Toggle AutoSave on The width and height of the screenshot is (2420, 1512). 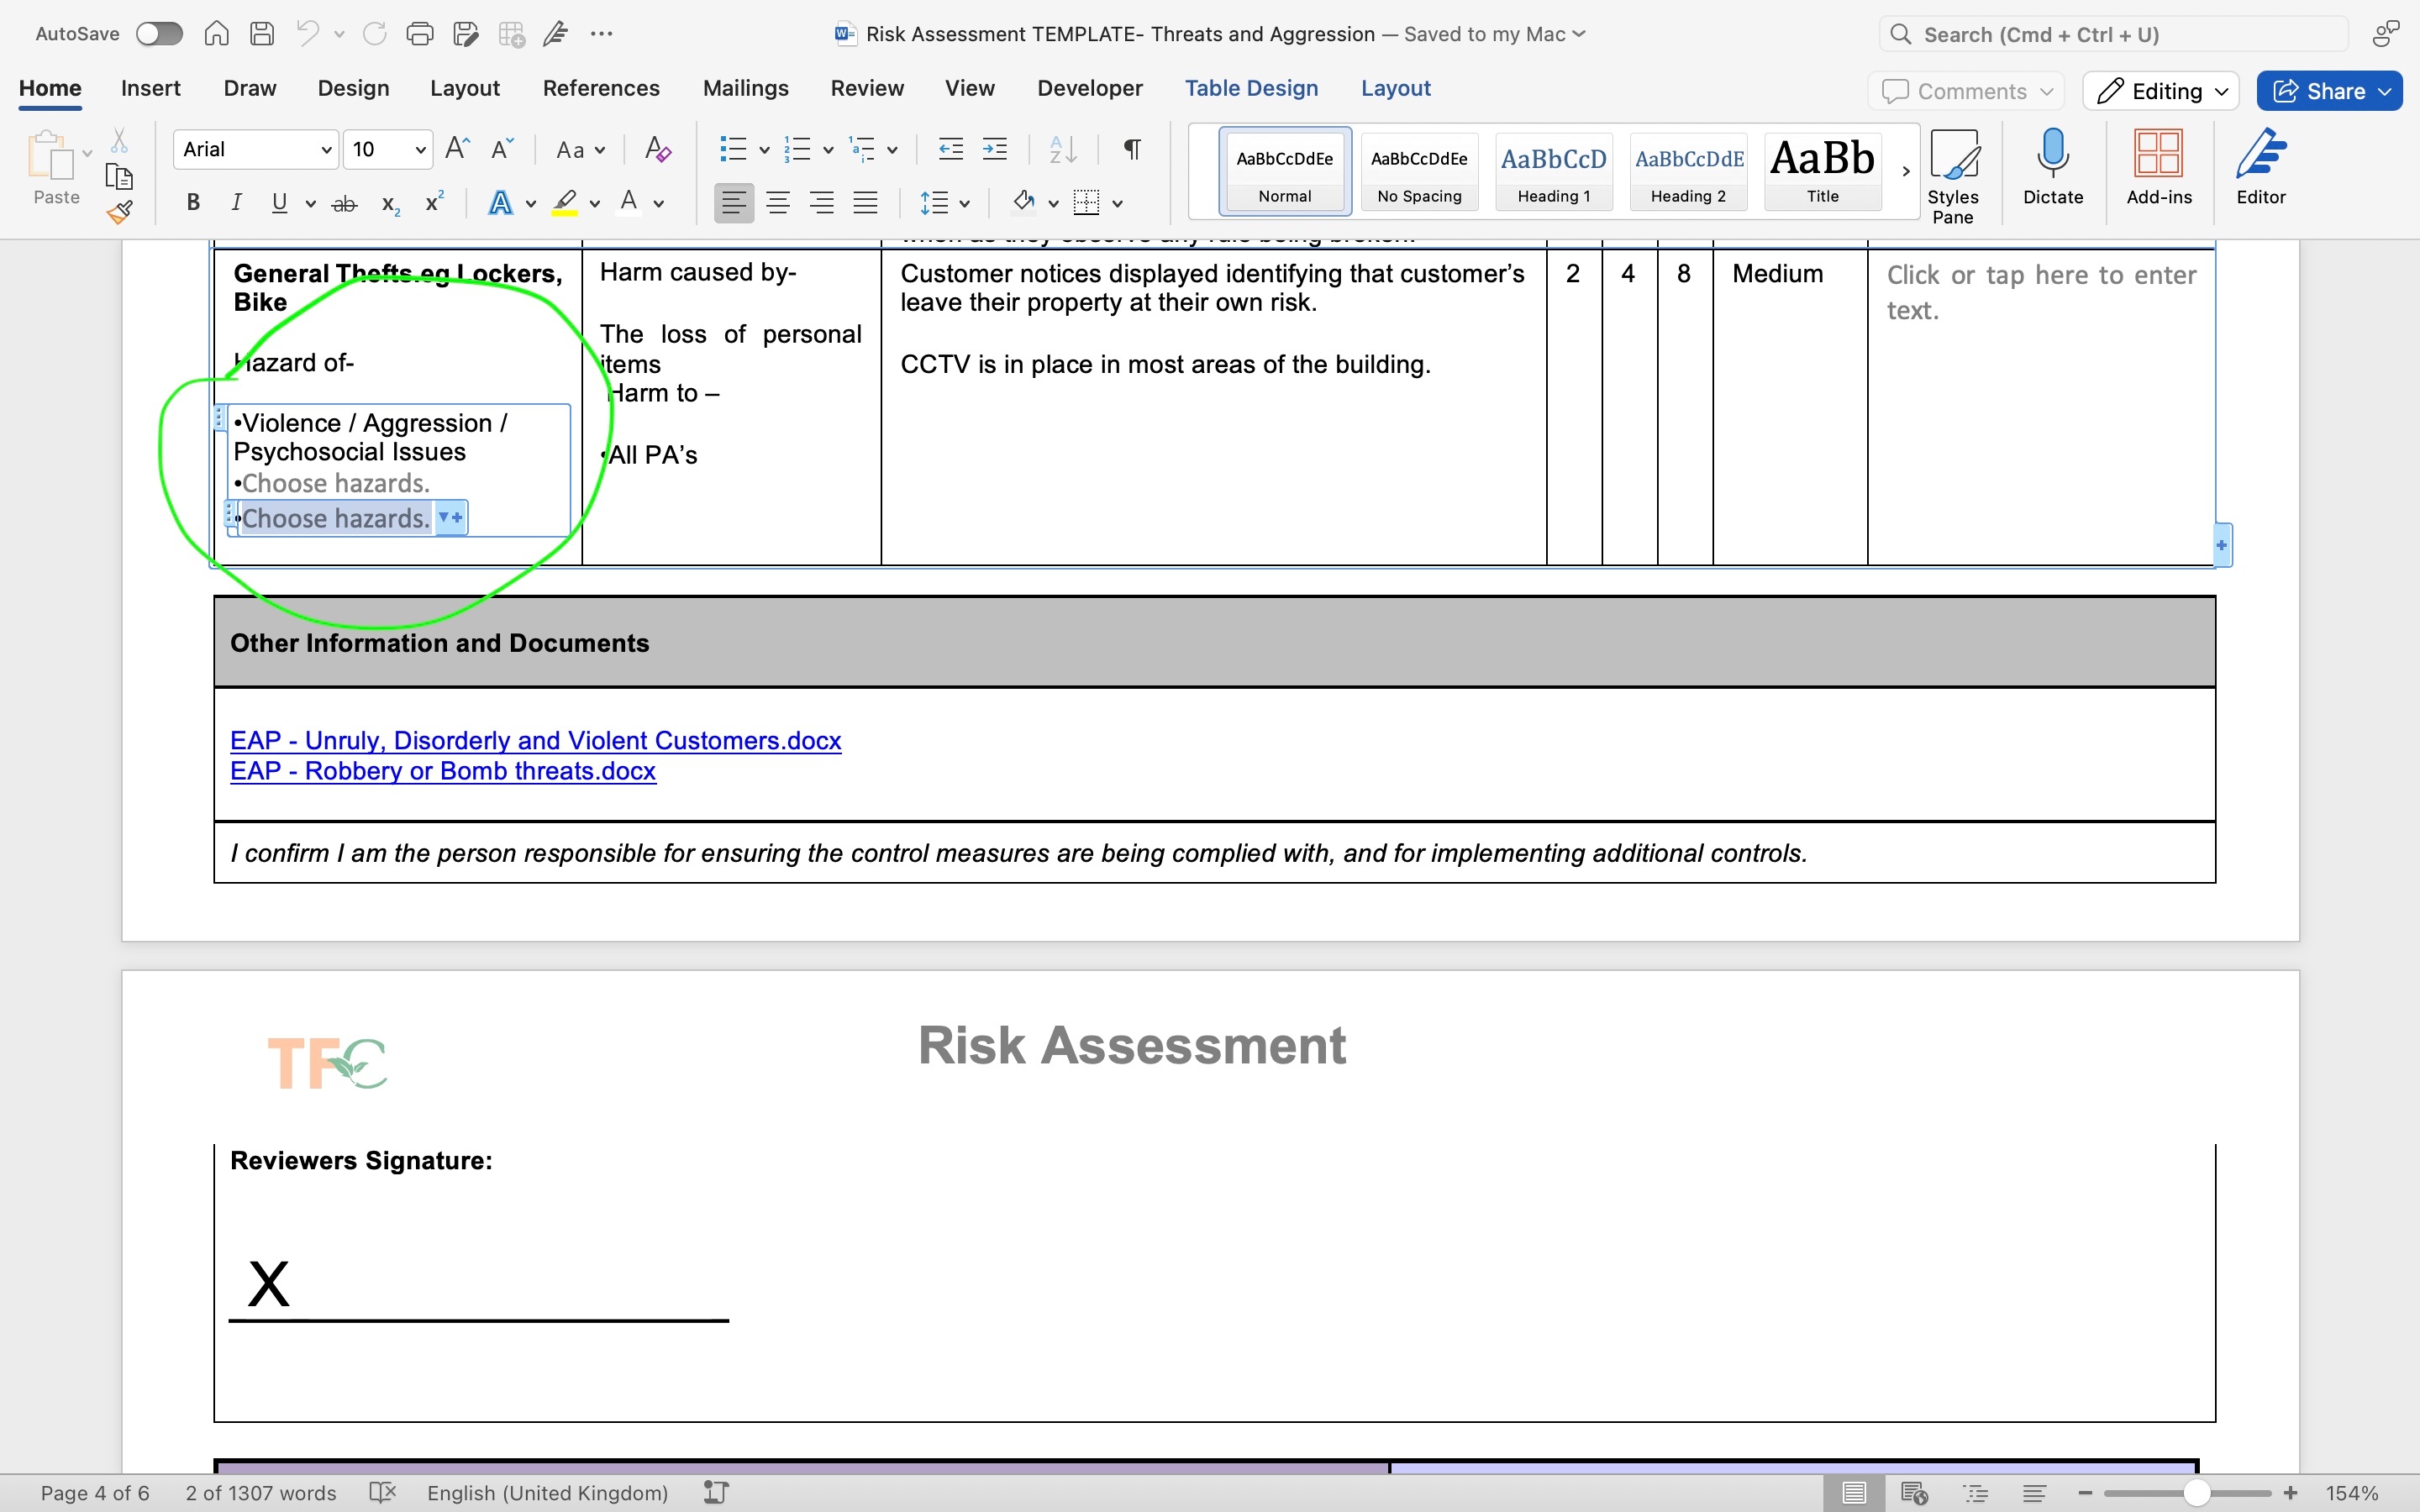(x=158, y=33)
